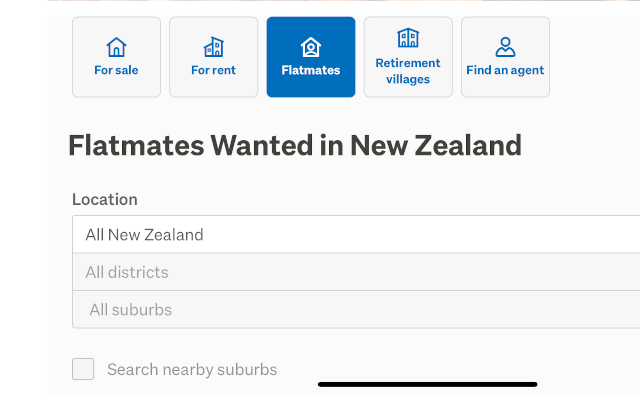The width and height of the screenshot is (640, 395).
Task: Go to Retirement villages text link
Action: pyautogui.click(x=408, y=71)
